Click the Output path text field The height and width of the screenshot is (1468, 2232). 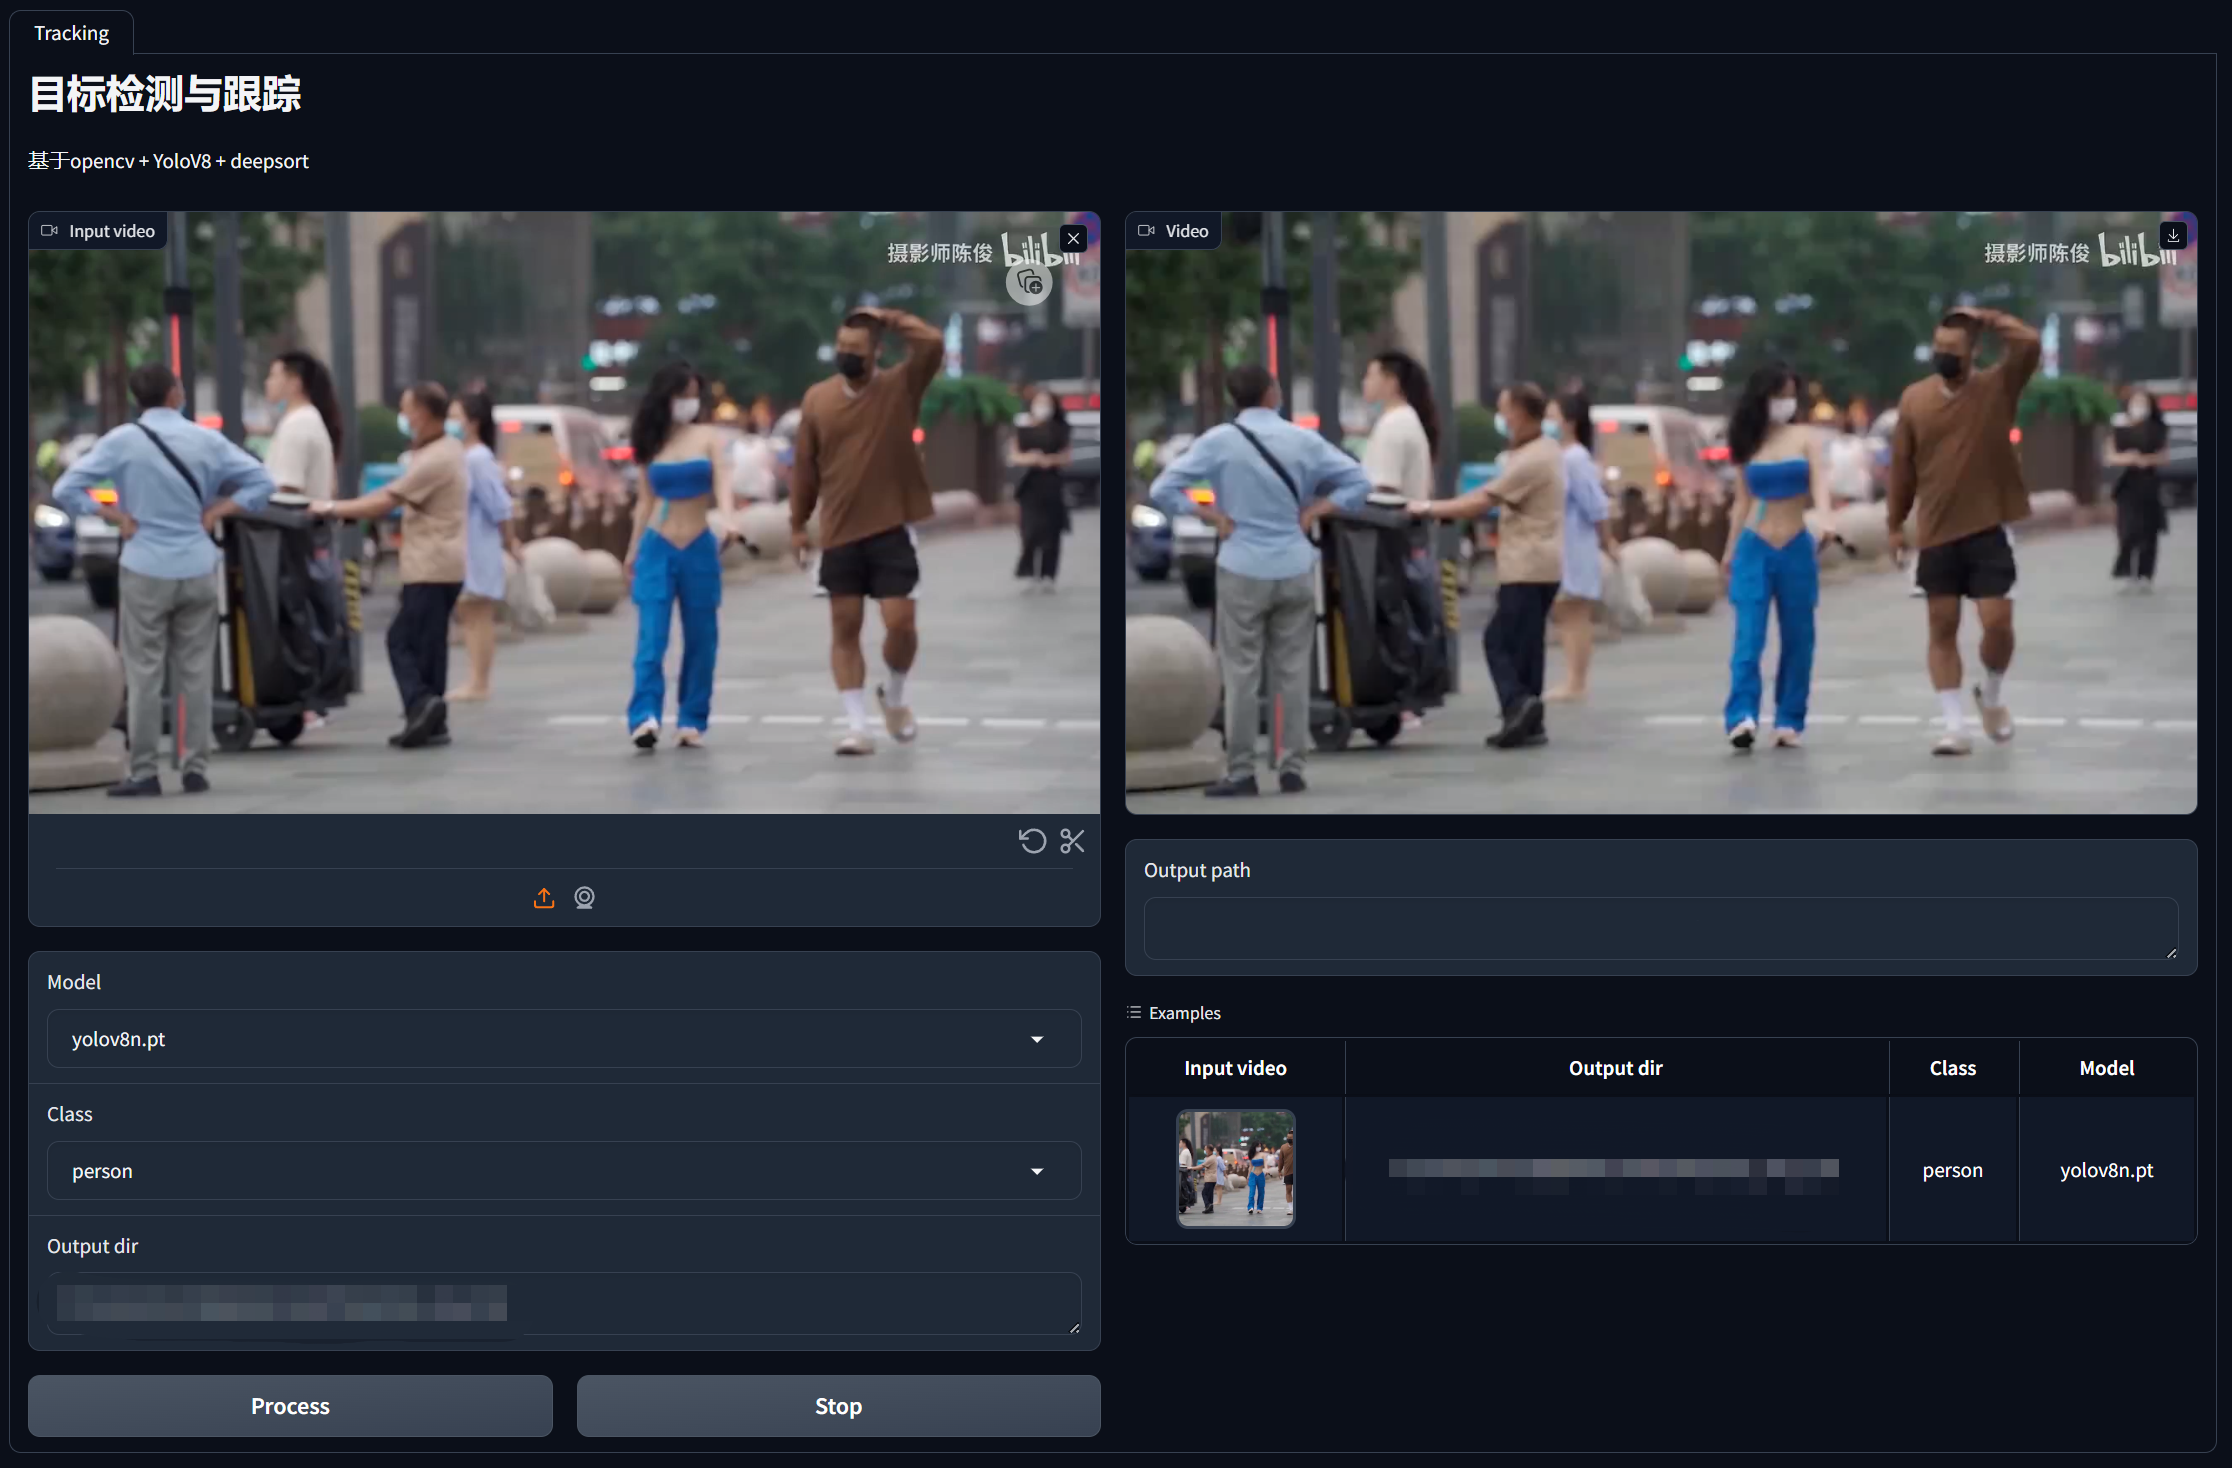[1660, 928]
